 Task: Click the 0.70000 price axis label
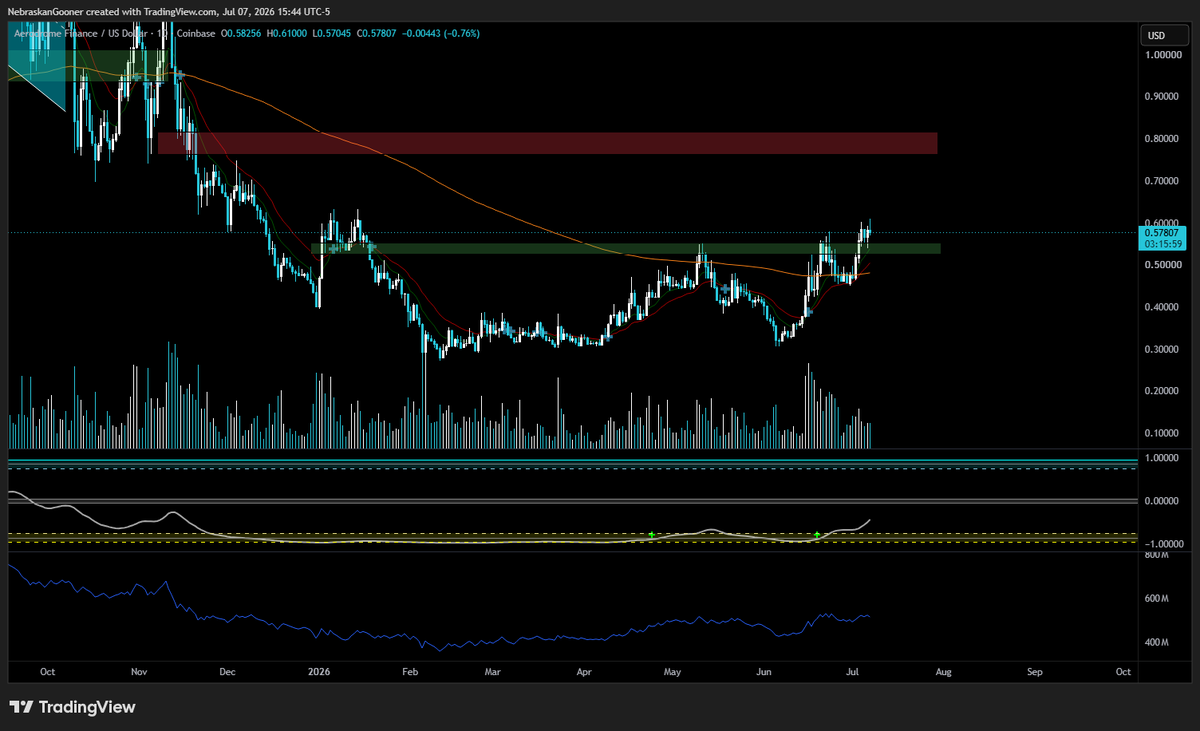pos(1161,181)
